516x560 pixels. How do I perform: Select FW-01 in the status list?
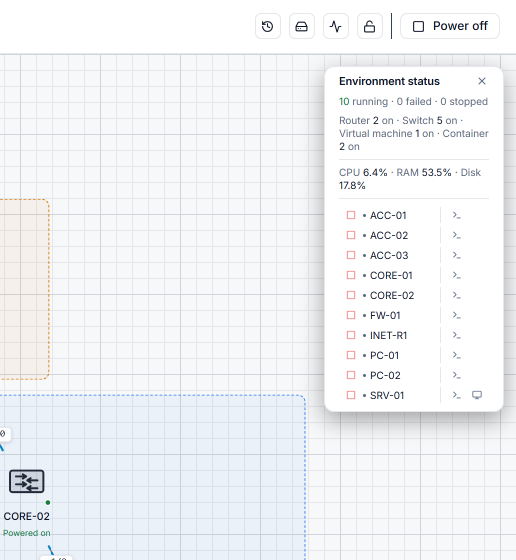[385, 315]
